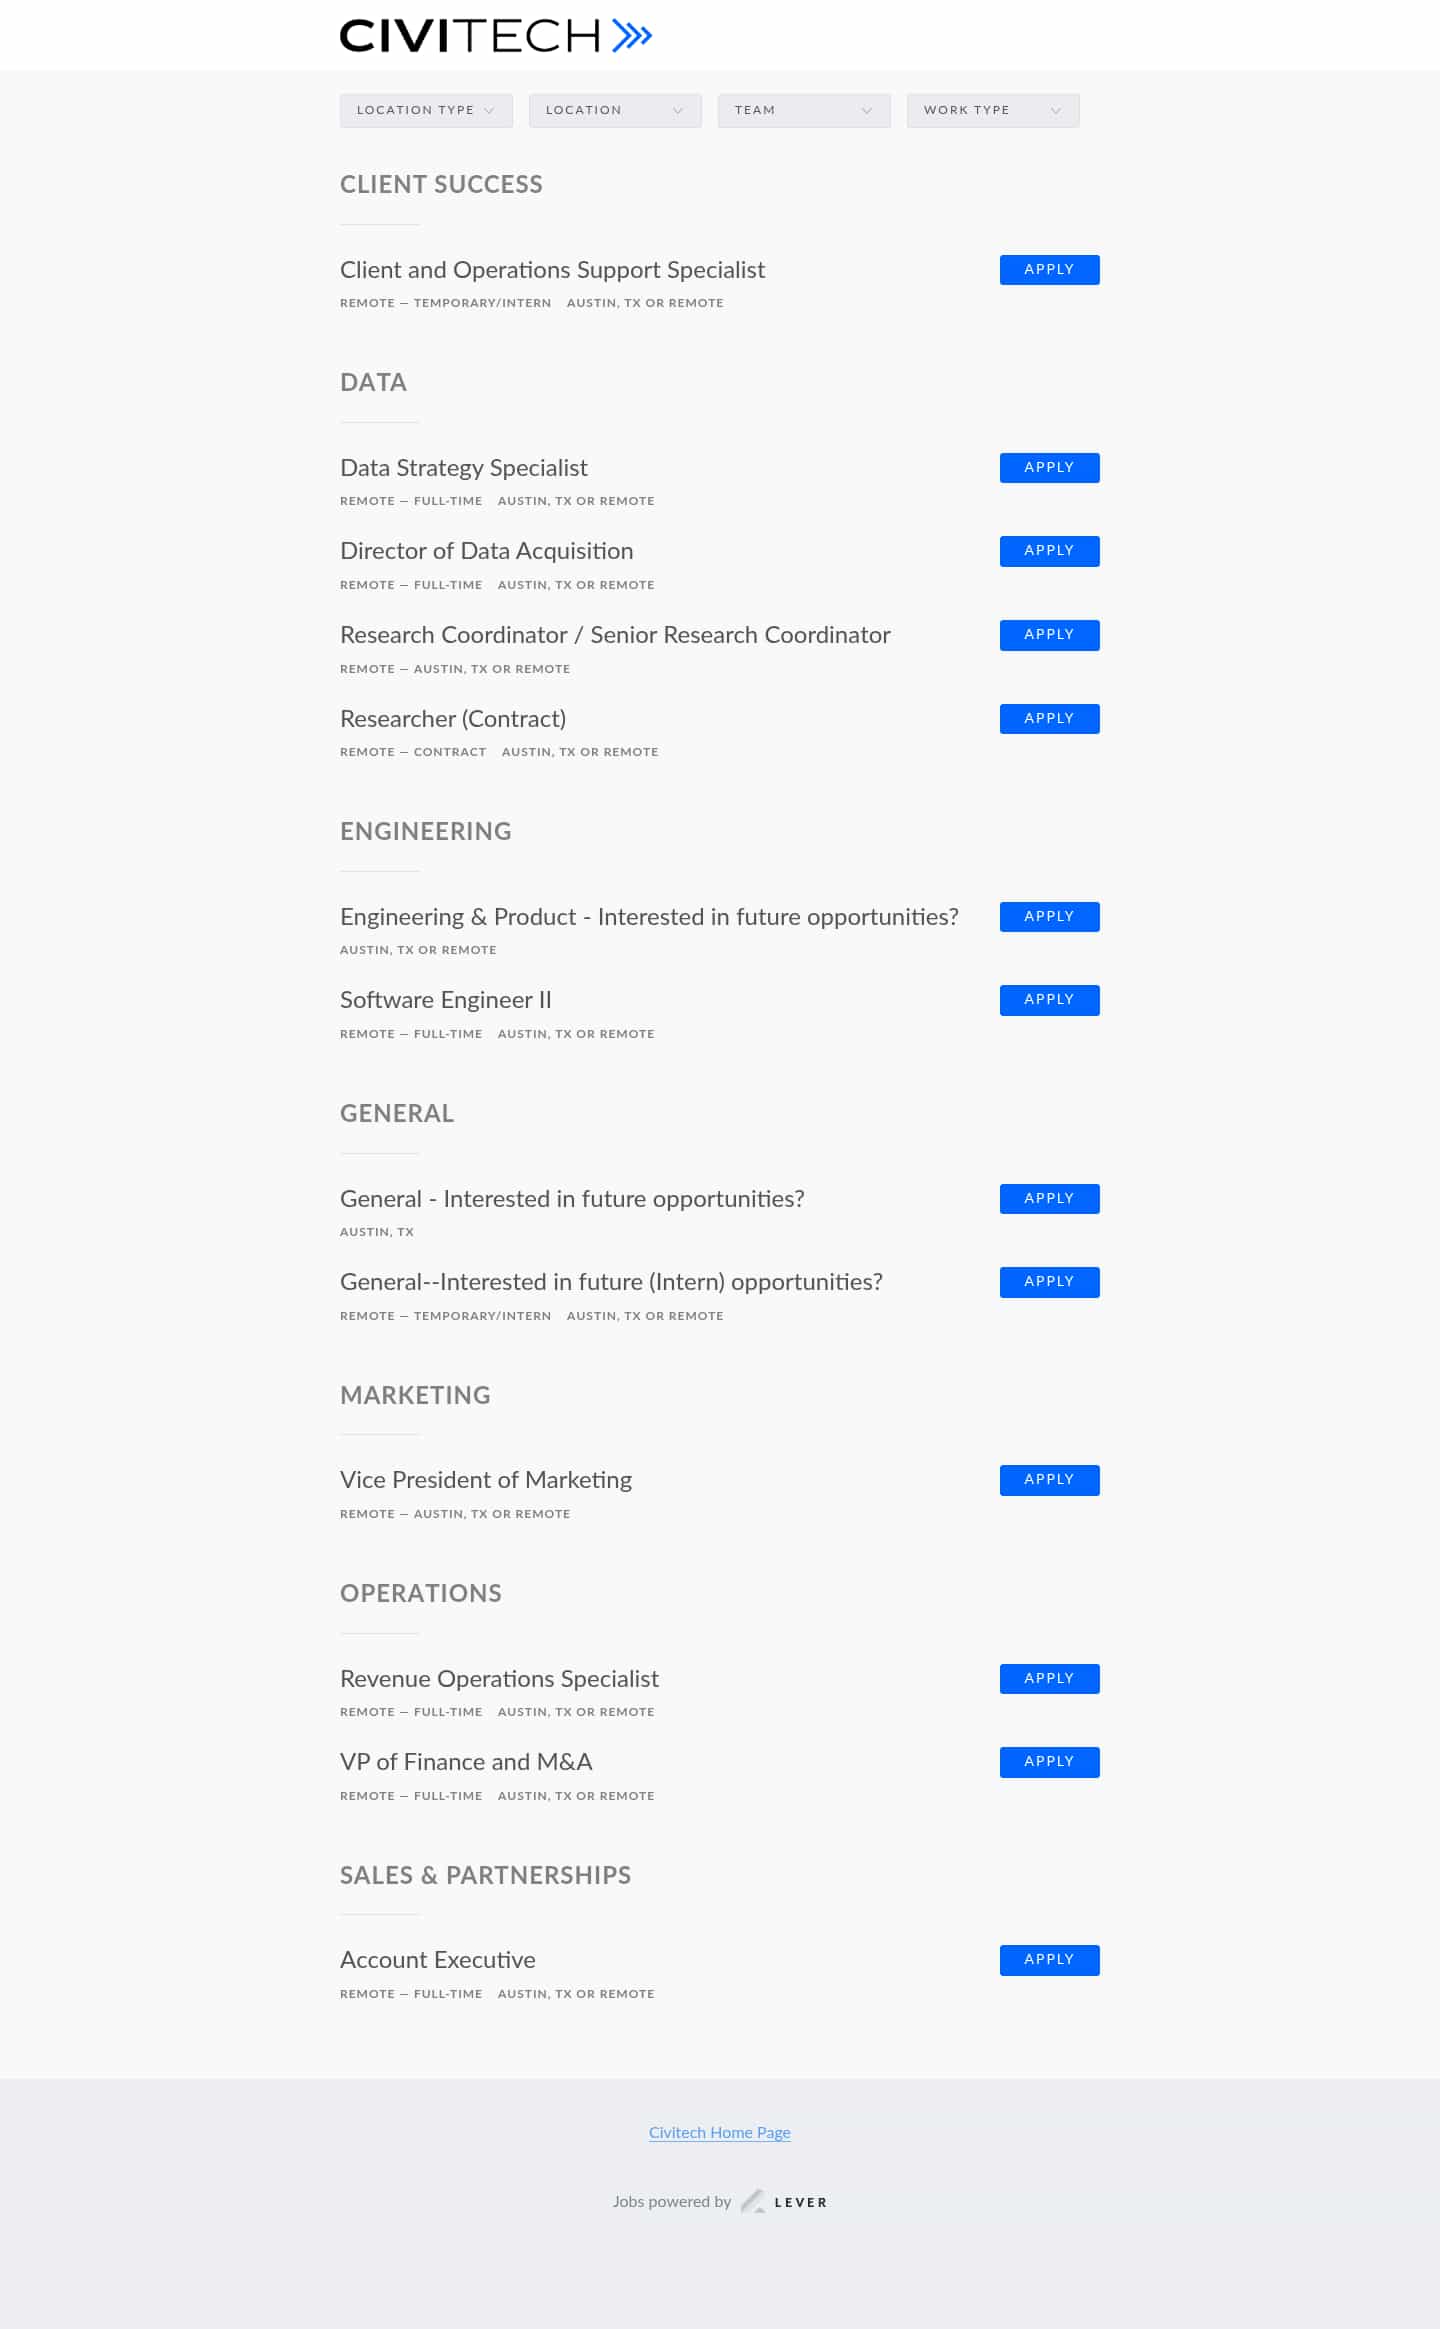Apply for Client and Operations Support Specialist

tap(1049, 270)
